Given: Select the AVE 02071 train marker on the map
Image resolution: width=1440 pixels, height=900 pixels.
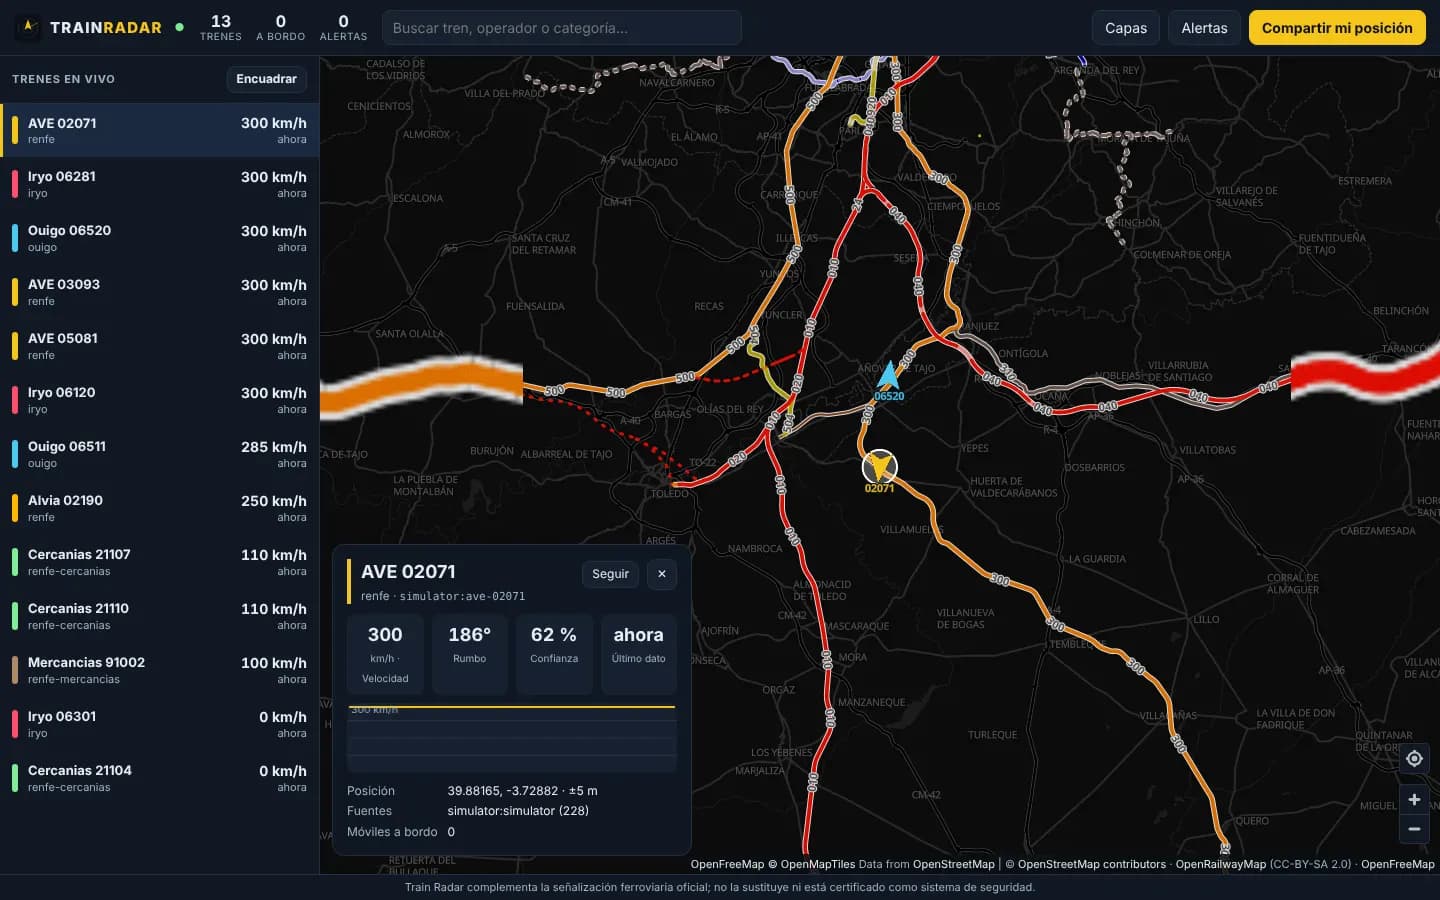Looking at the screenshot, I should (880, 467).
